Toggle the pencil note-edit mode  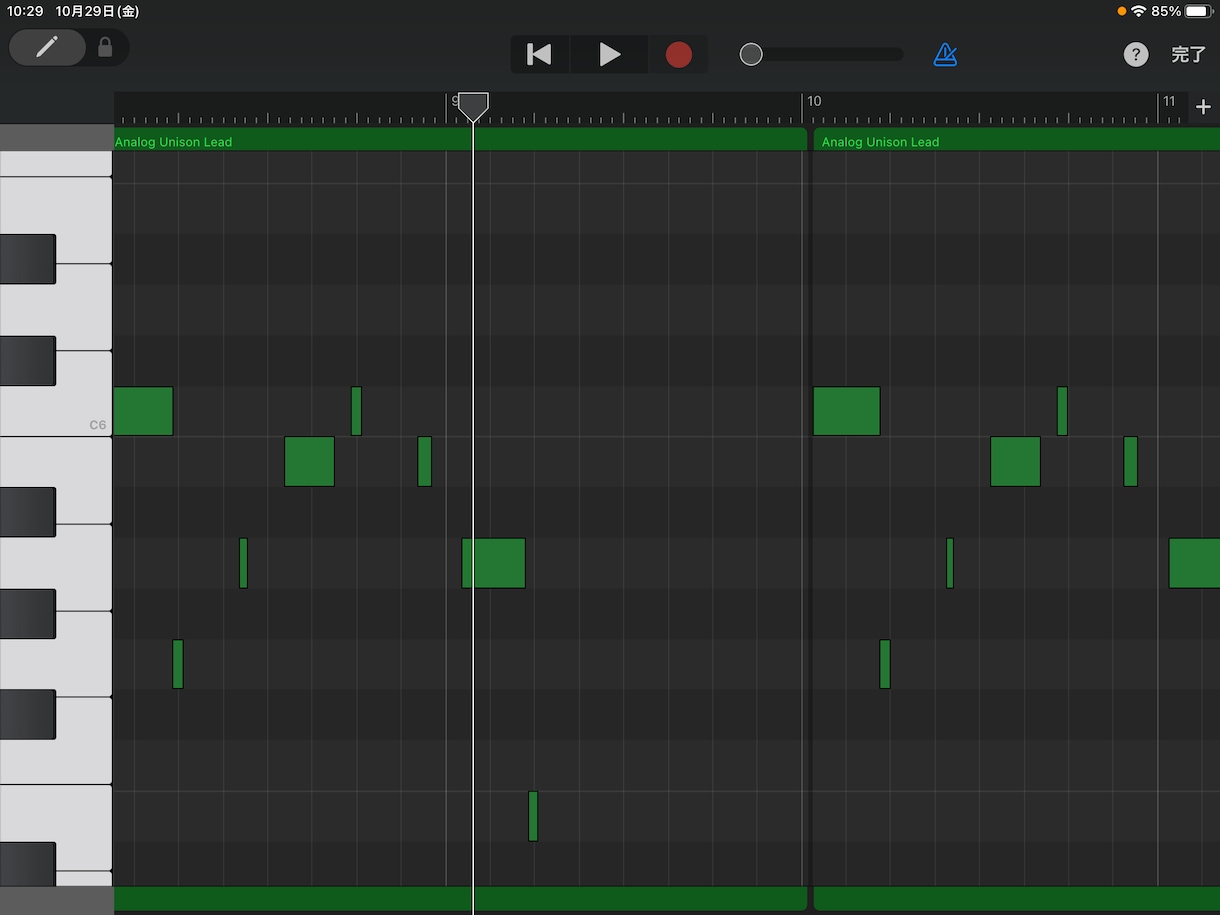coord(47,47)
